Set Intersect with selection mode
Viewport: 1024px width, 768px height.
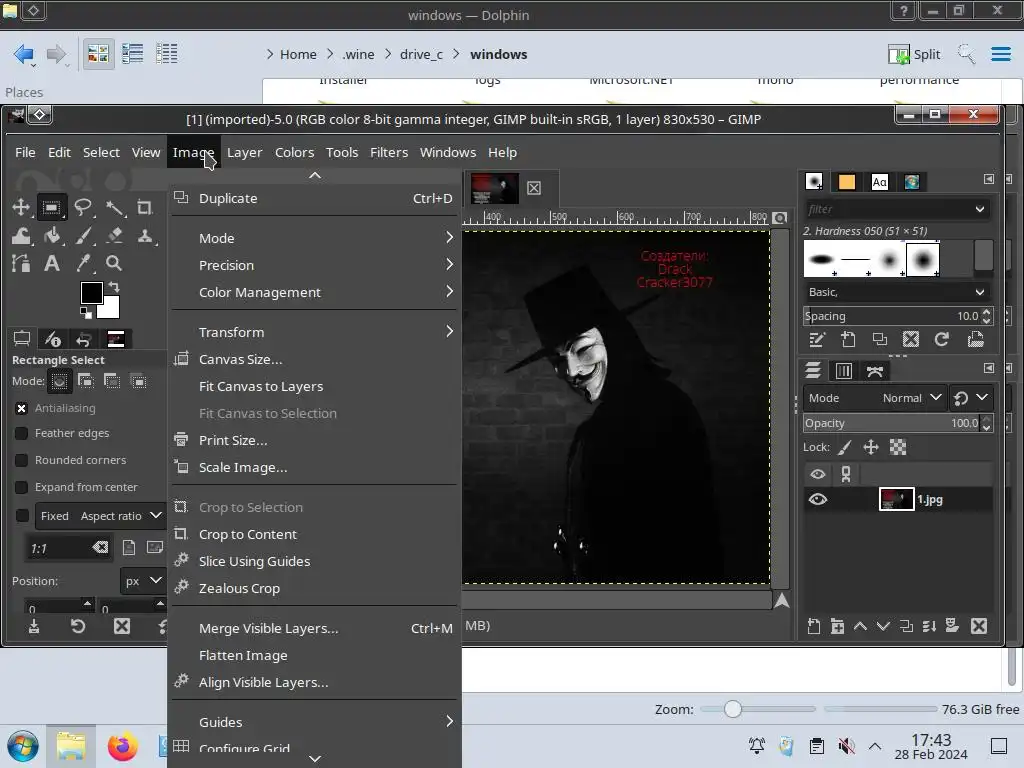click(138, 381)
